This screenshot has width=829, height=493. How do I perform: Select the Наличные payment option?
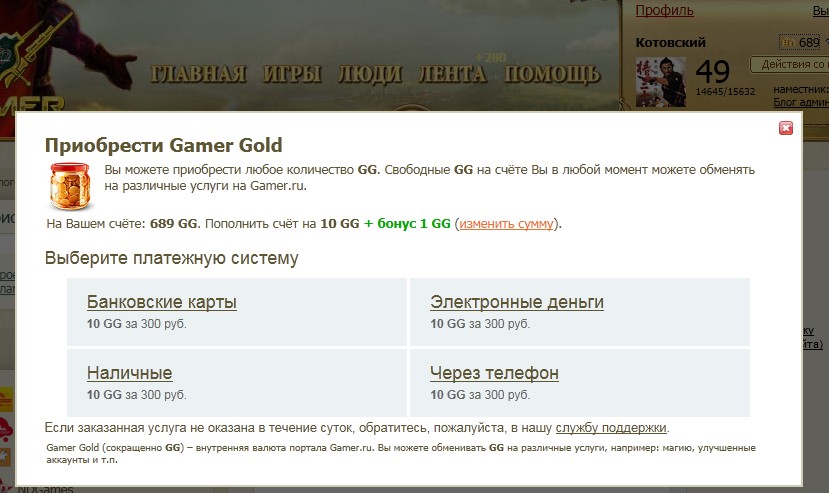tap(130, 373)
